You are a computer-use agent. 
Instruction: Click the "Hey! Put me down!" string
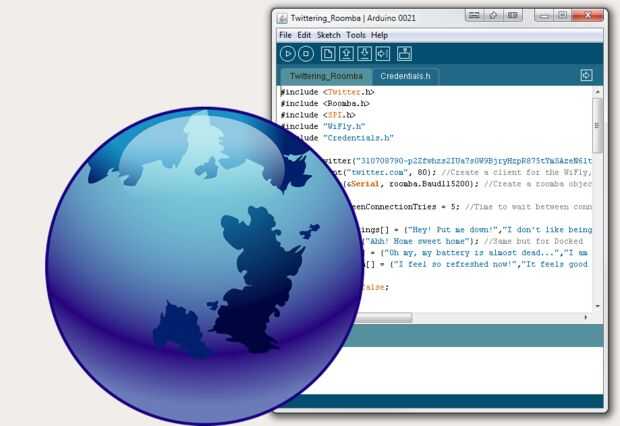pyautogui.click(x=453, y=230)
